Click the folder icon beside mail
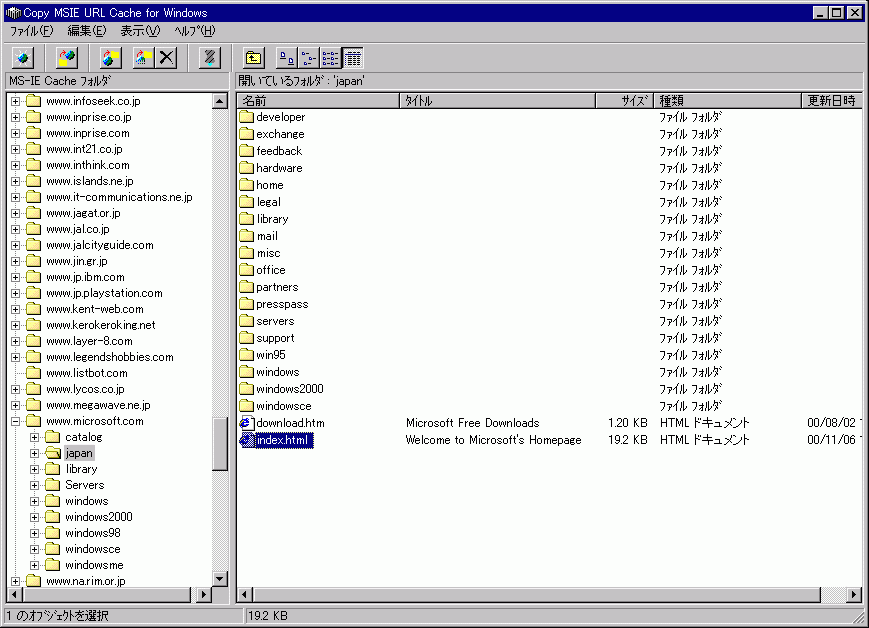This screenshot has width=869, height=628. coord(247,236)
